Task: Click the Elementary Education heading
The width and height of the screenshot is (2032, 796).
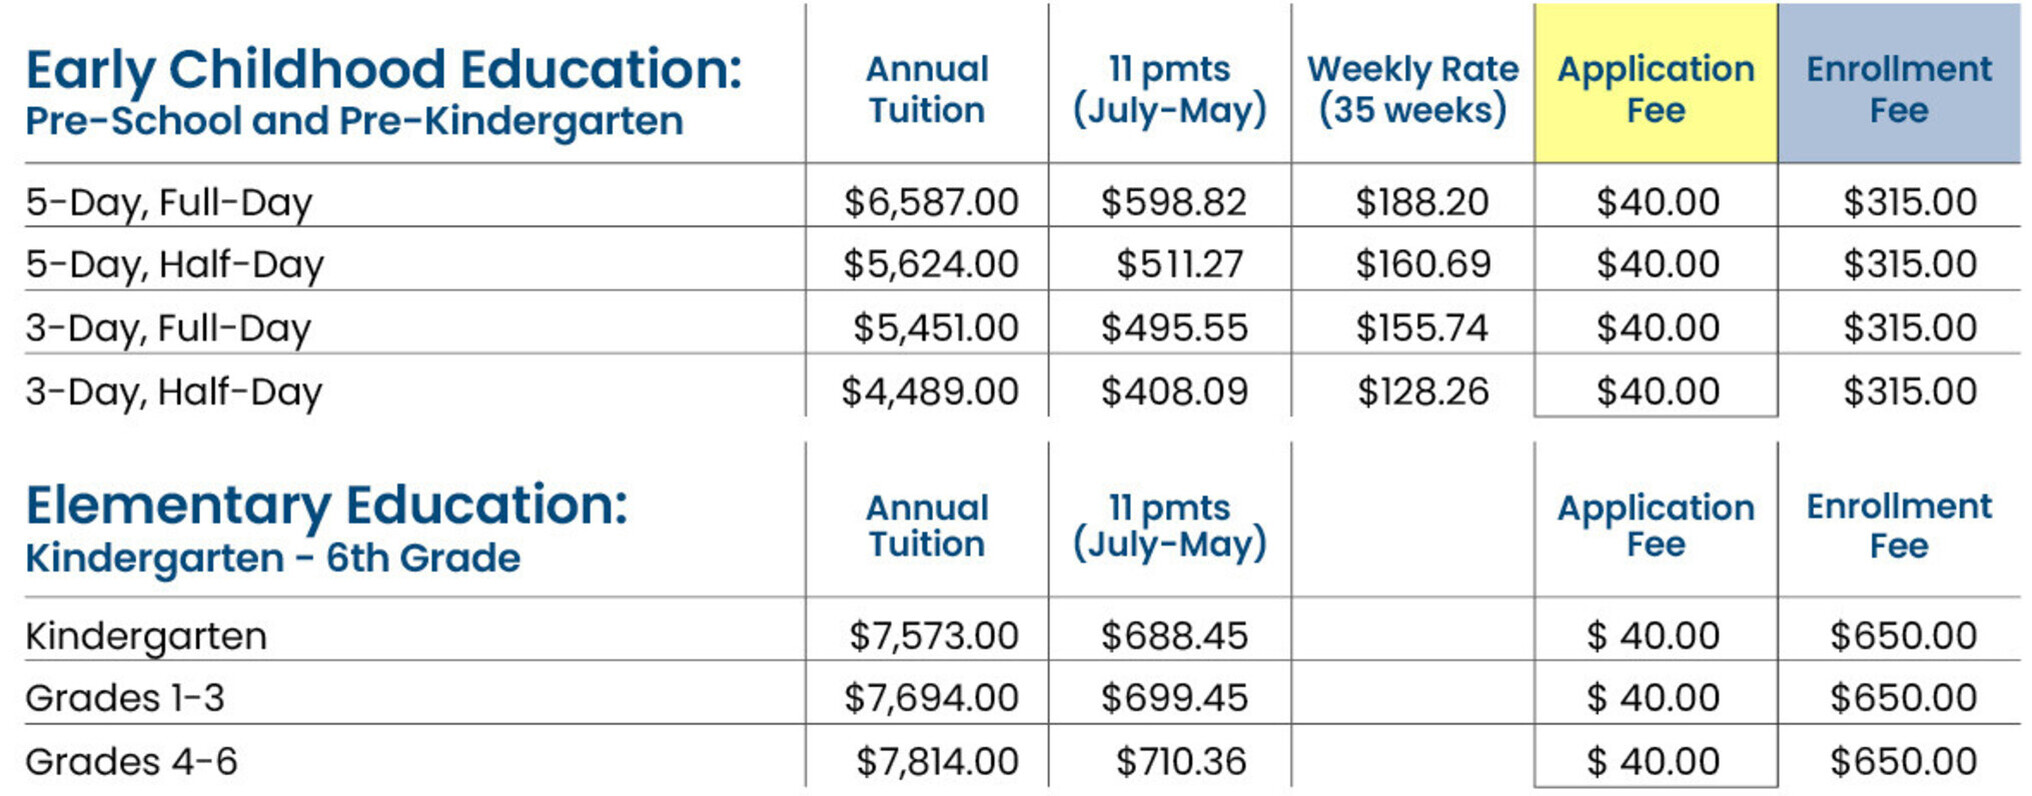Action: point(326,506)
